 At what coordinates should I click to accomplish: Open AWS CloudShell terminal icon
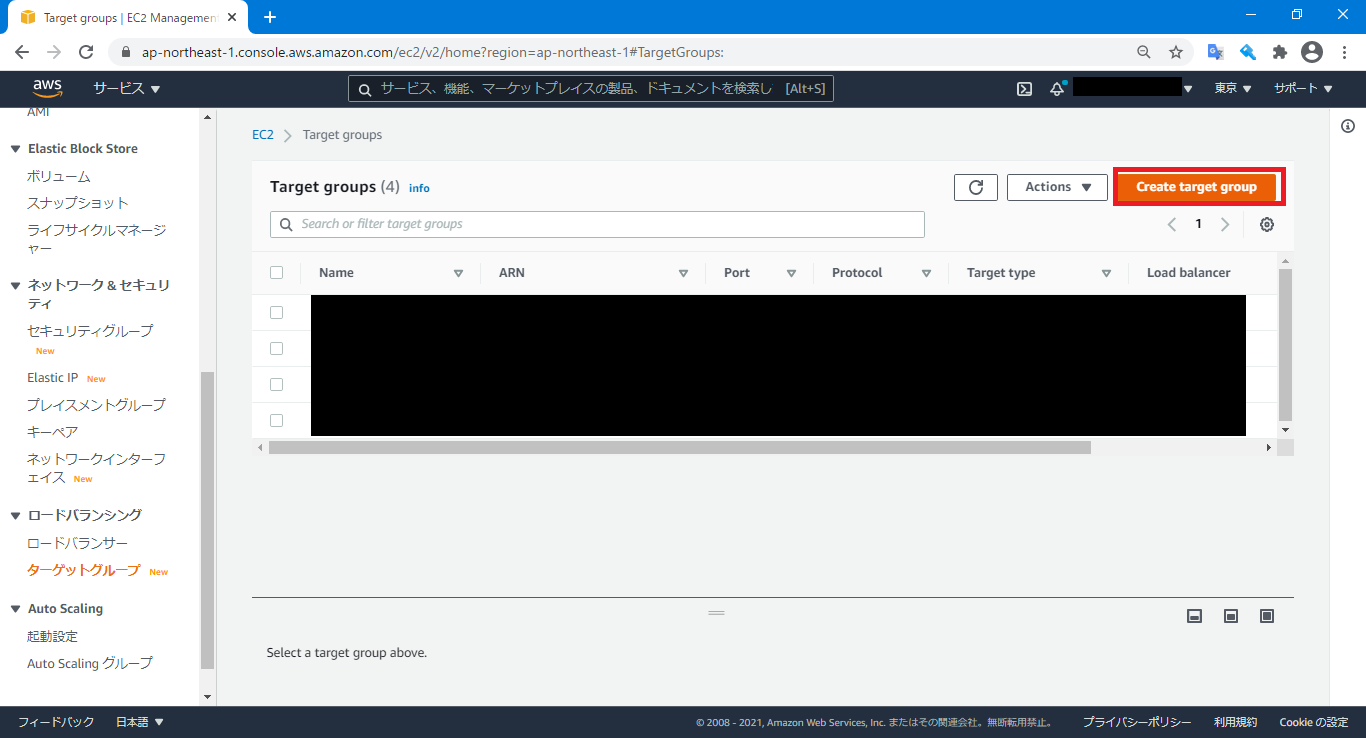tap(1024, 89)
